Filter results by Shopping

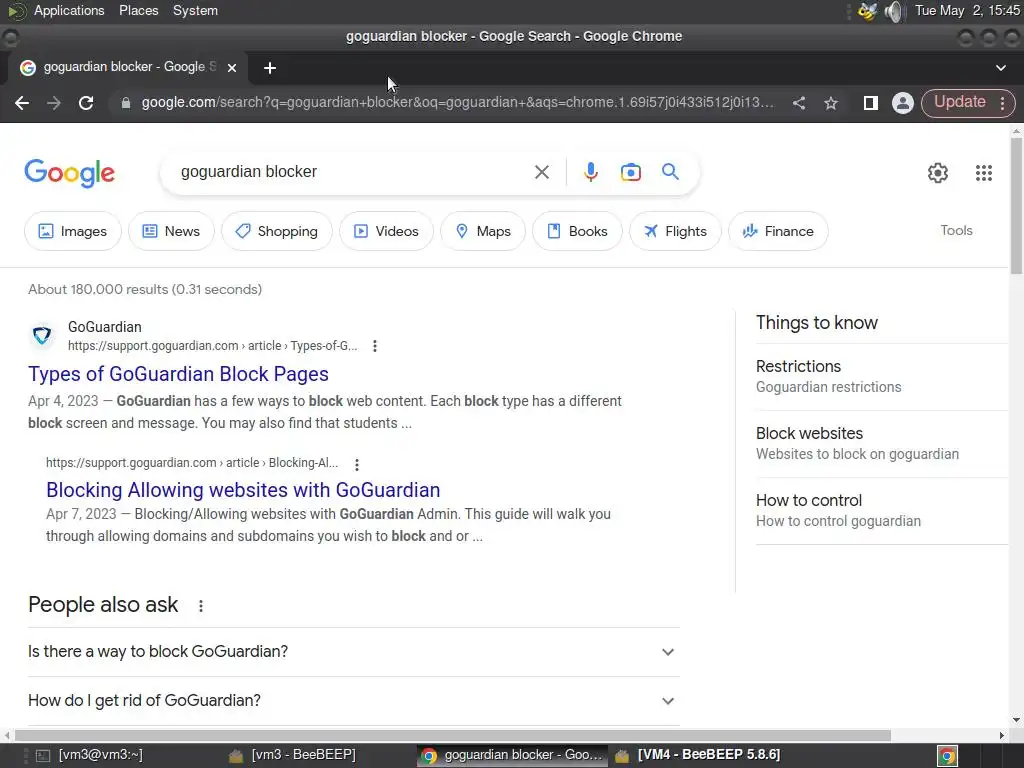[x=277, y=231]
